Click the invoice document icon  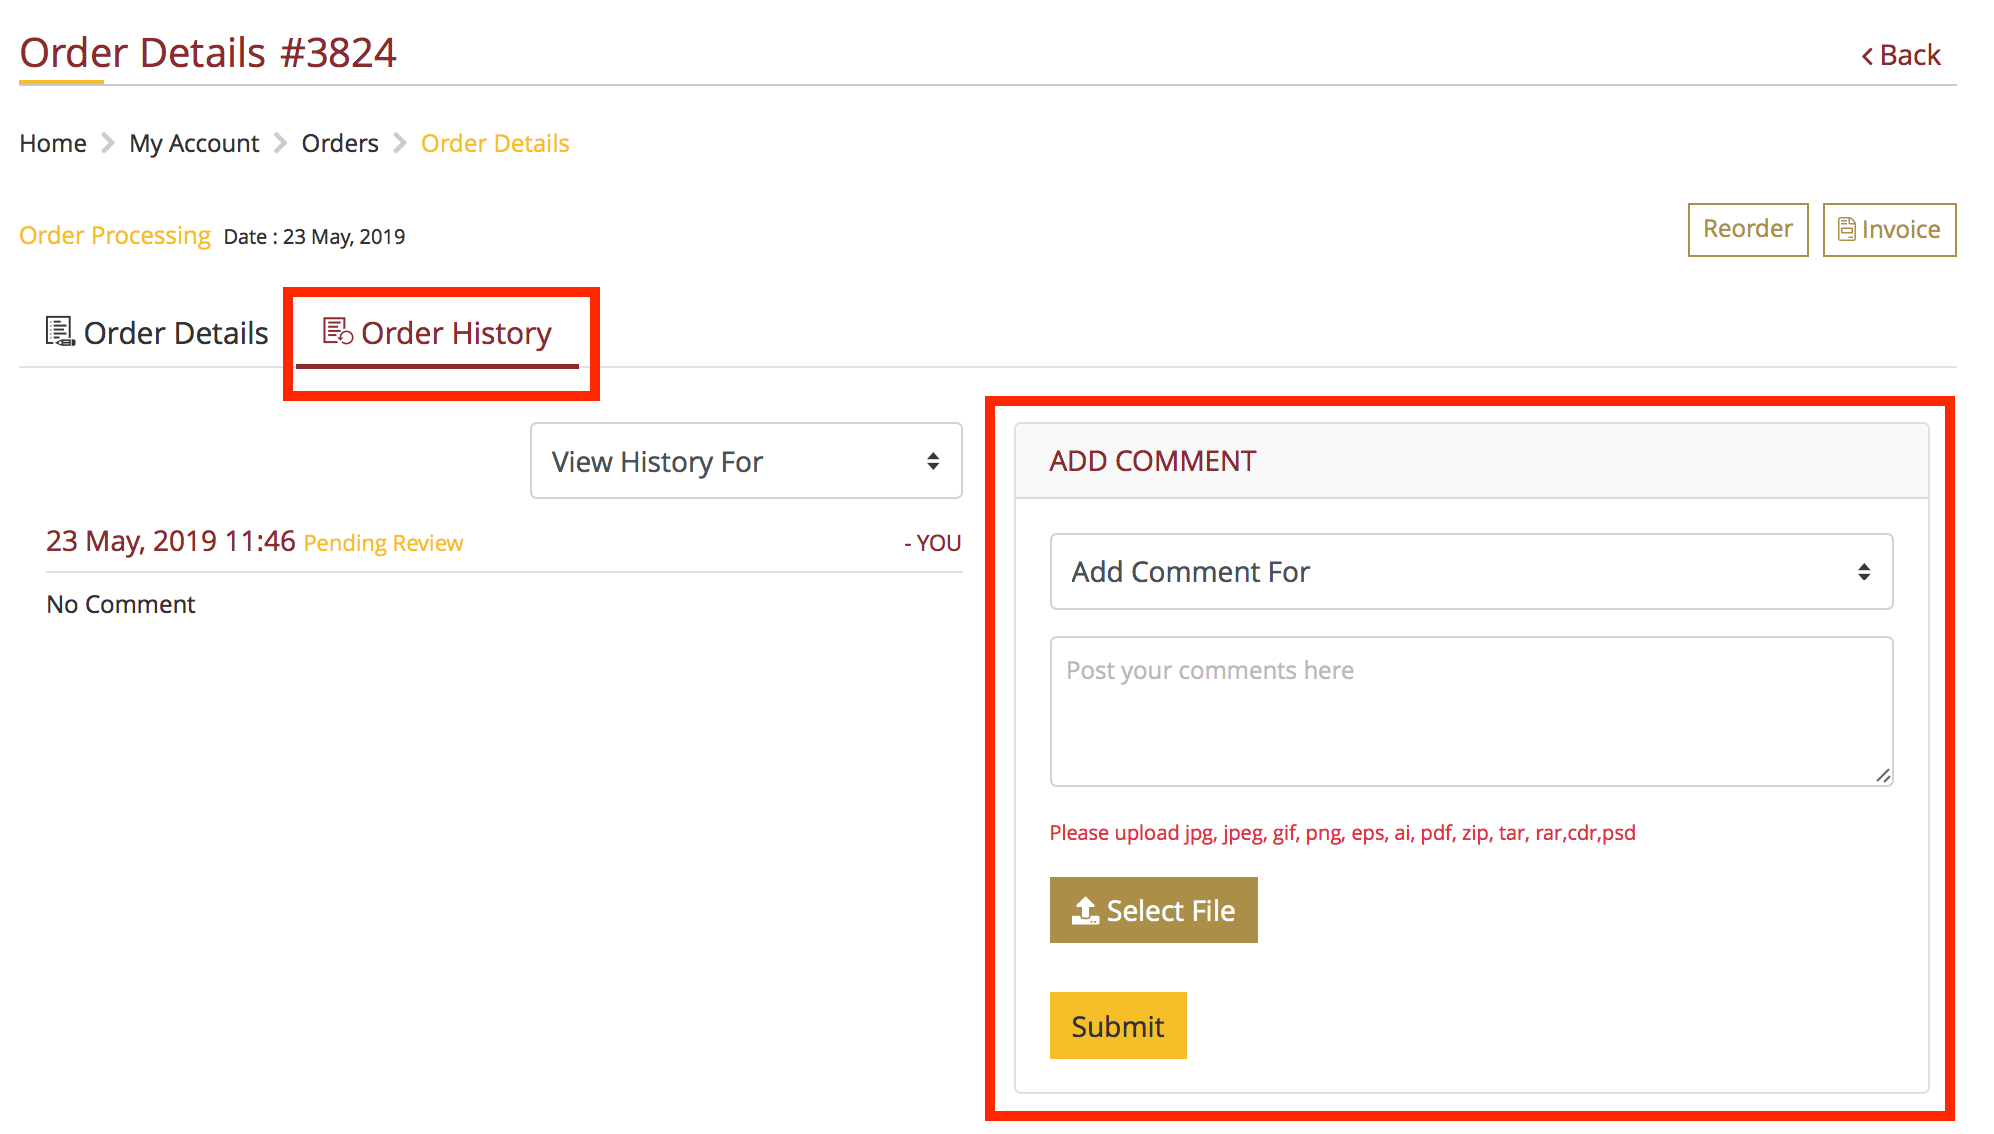1846,230
